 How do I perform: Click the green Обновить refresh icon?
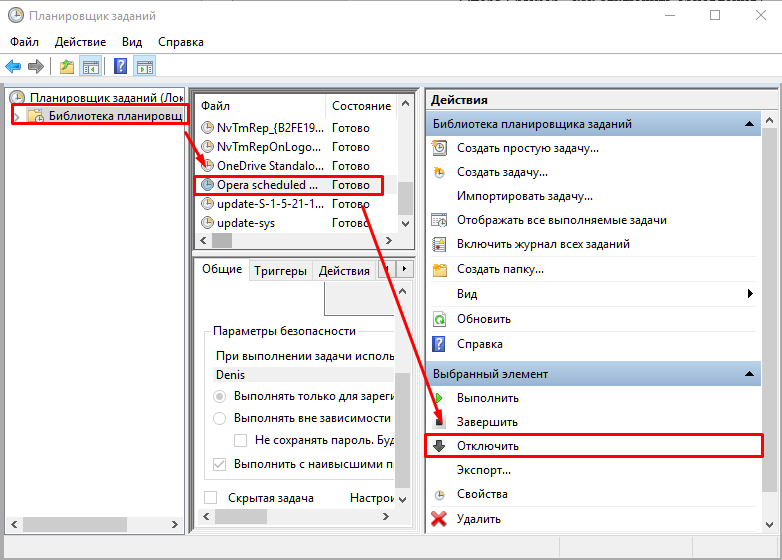click(439, 319)
